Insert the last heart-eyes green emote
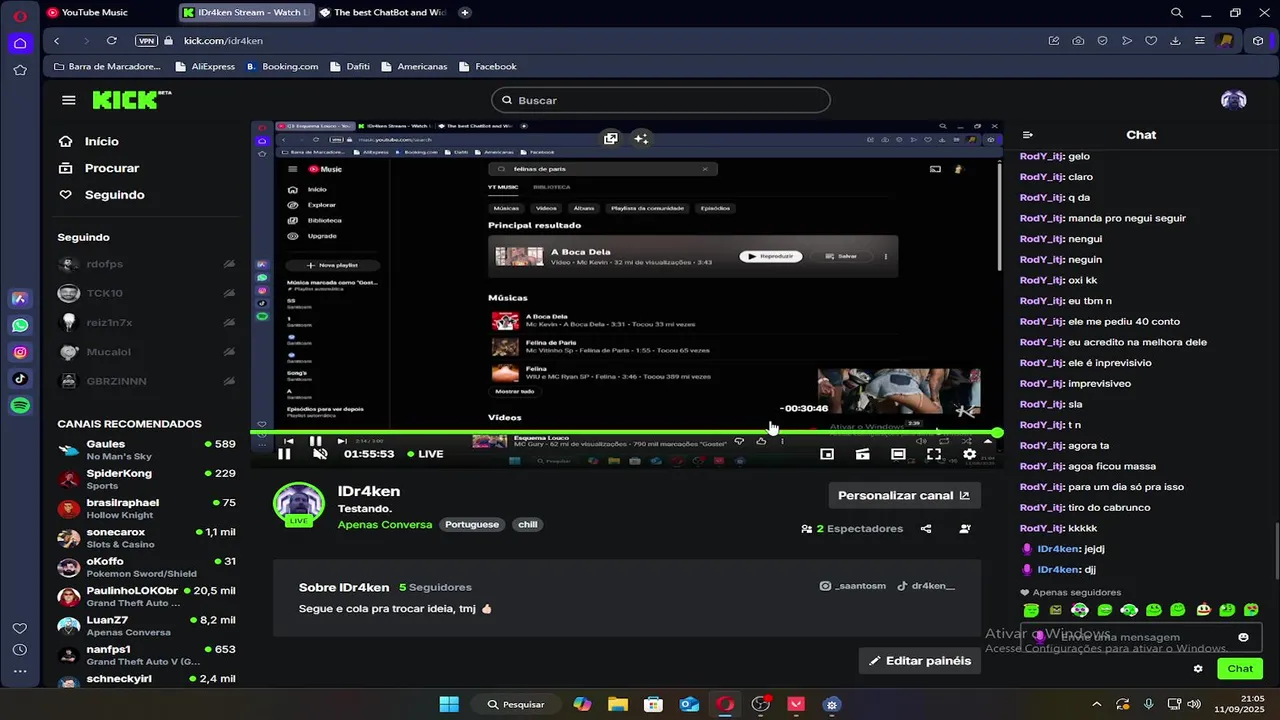The width and height of the screenshot is (1280, 720). (x=1251, y=610)
